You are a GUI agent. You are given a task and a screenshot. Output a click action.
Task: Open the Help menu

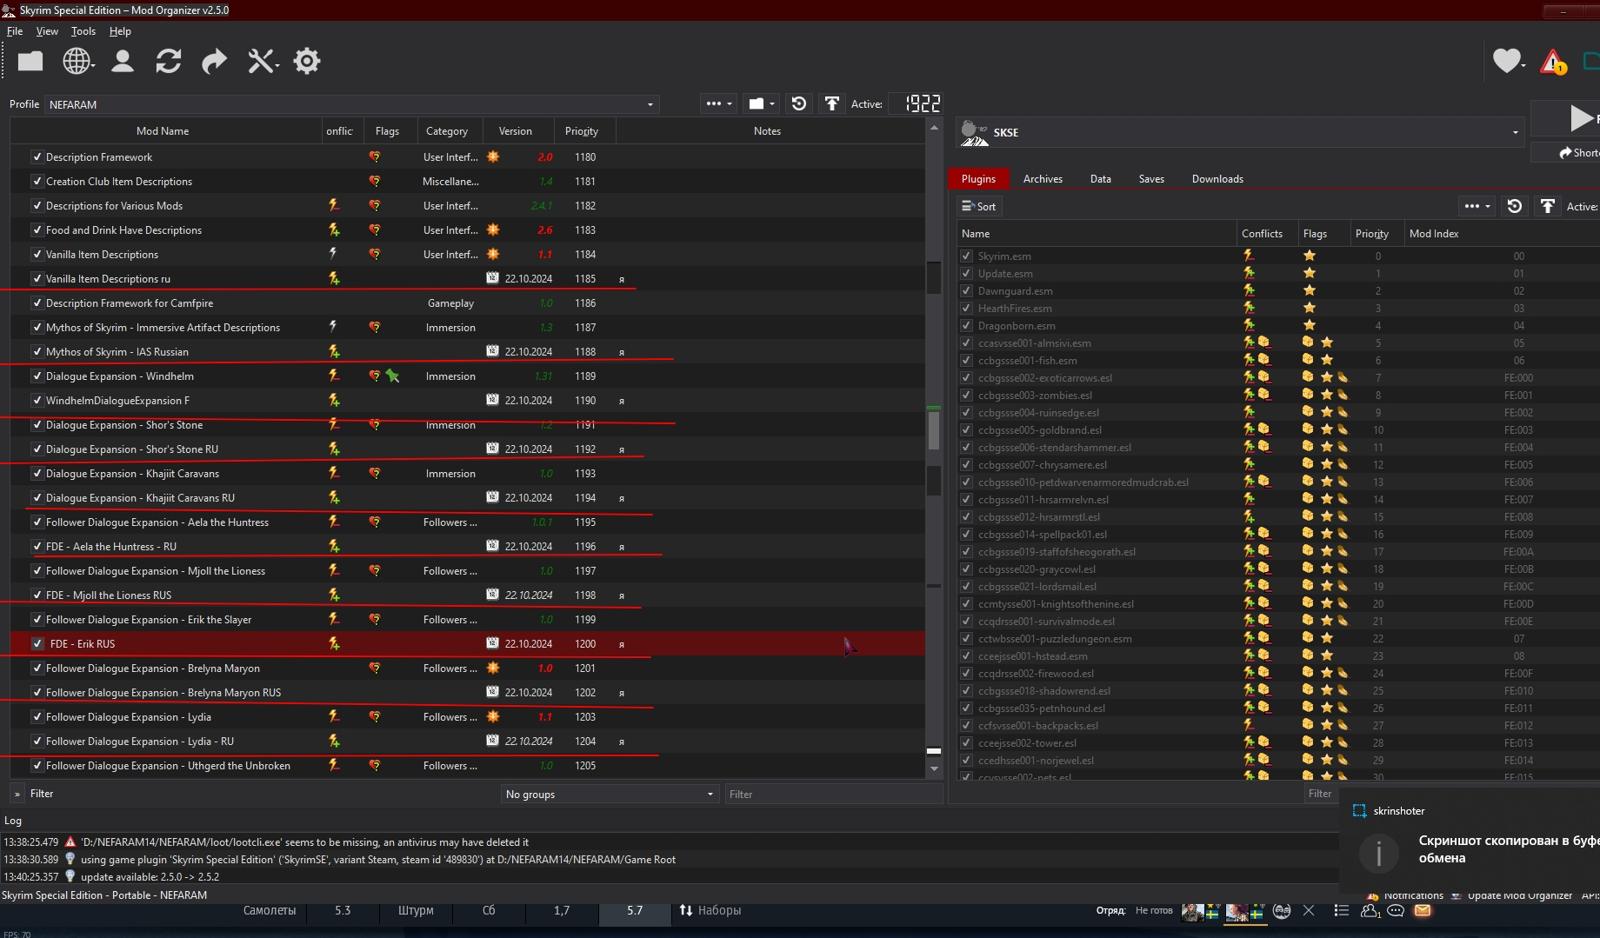click(120, 31)
